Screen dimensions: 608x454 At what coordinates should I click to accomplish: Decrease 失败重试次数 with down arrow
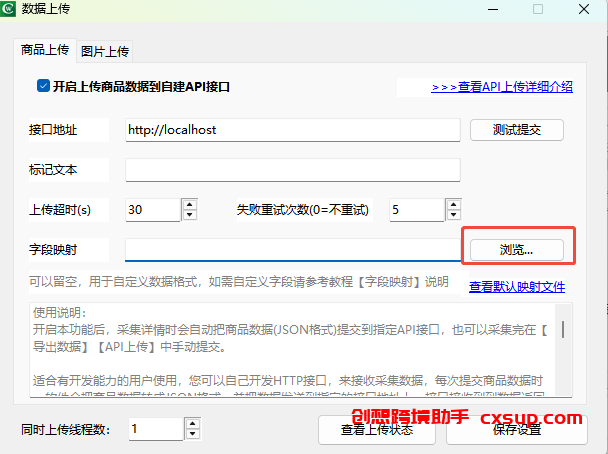click(451, 215)
